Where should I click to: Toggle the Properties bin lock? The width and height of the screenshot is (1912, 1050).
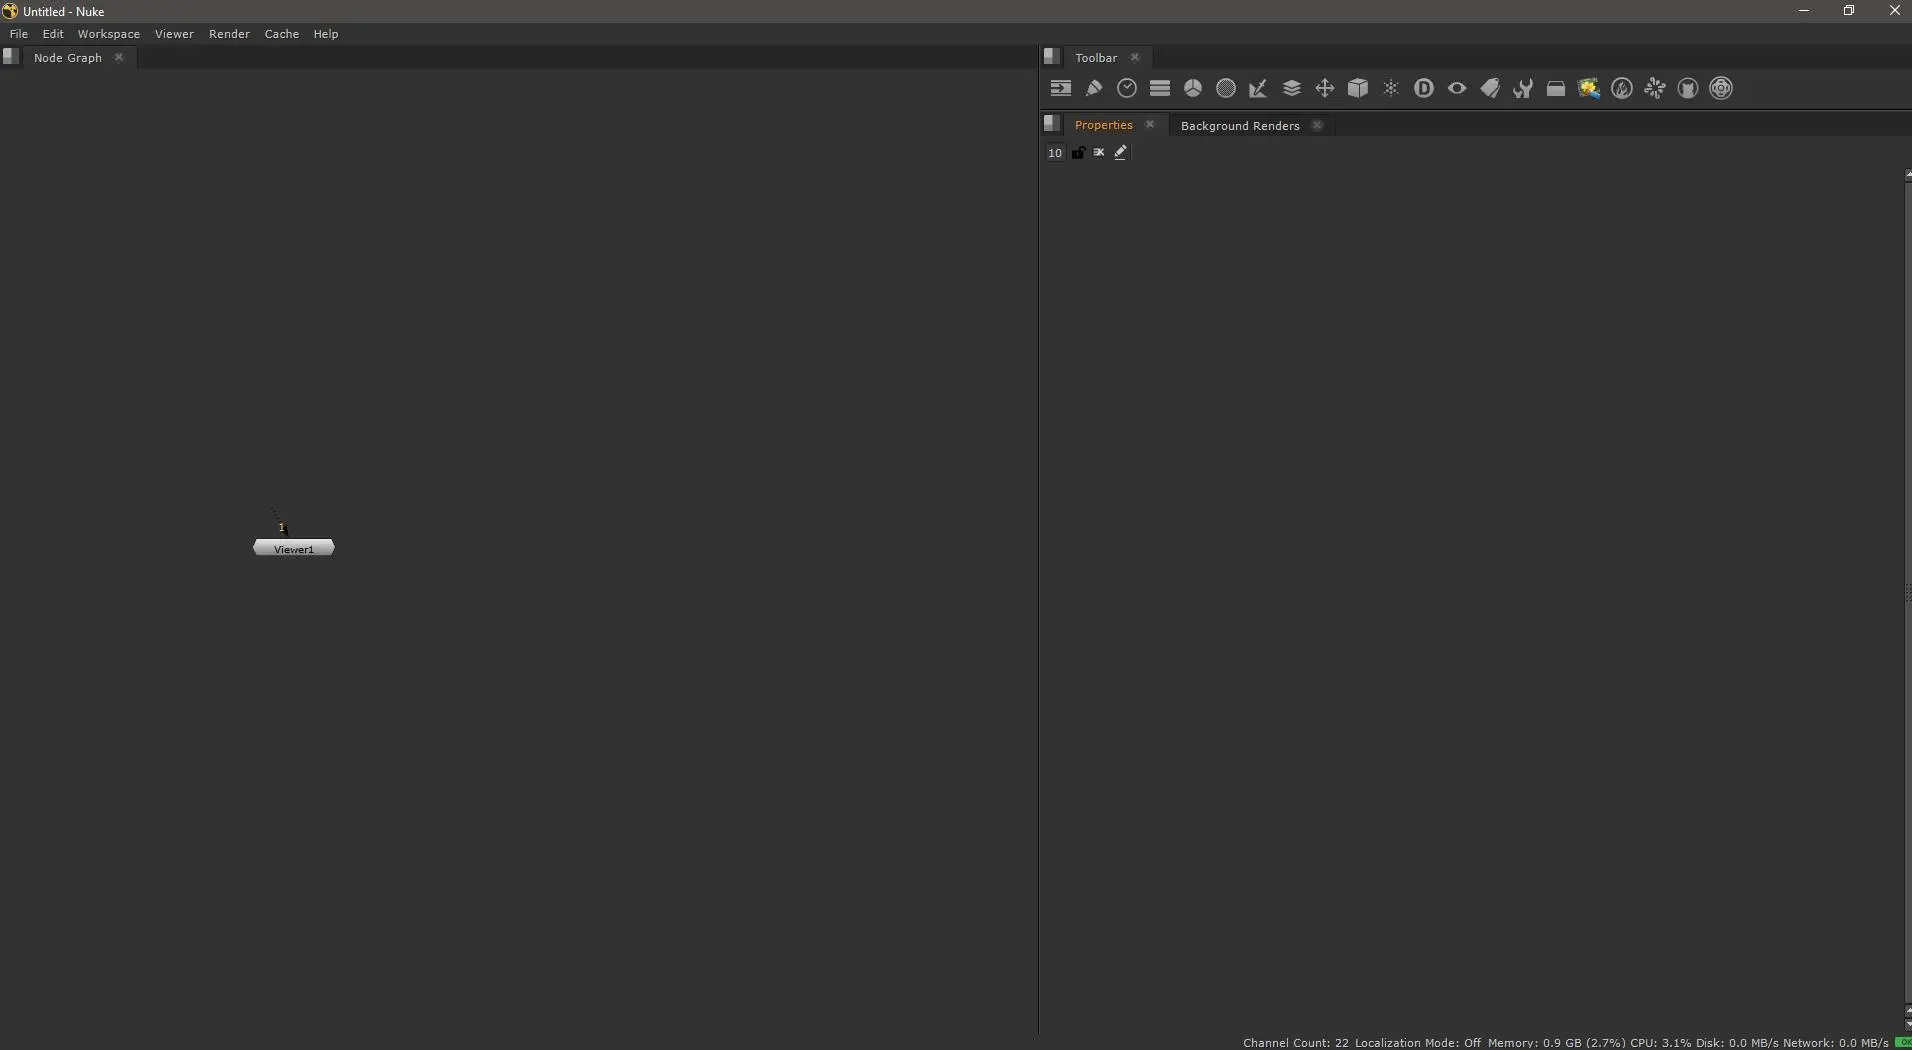tap(1078, 153)
